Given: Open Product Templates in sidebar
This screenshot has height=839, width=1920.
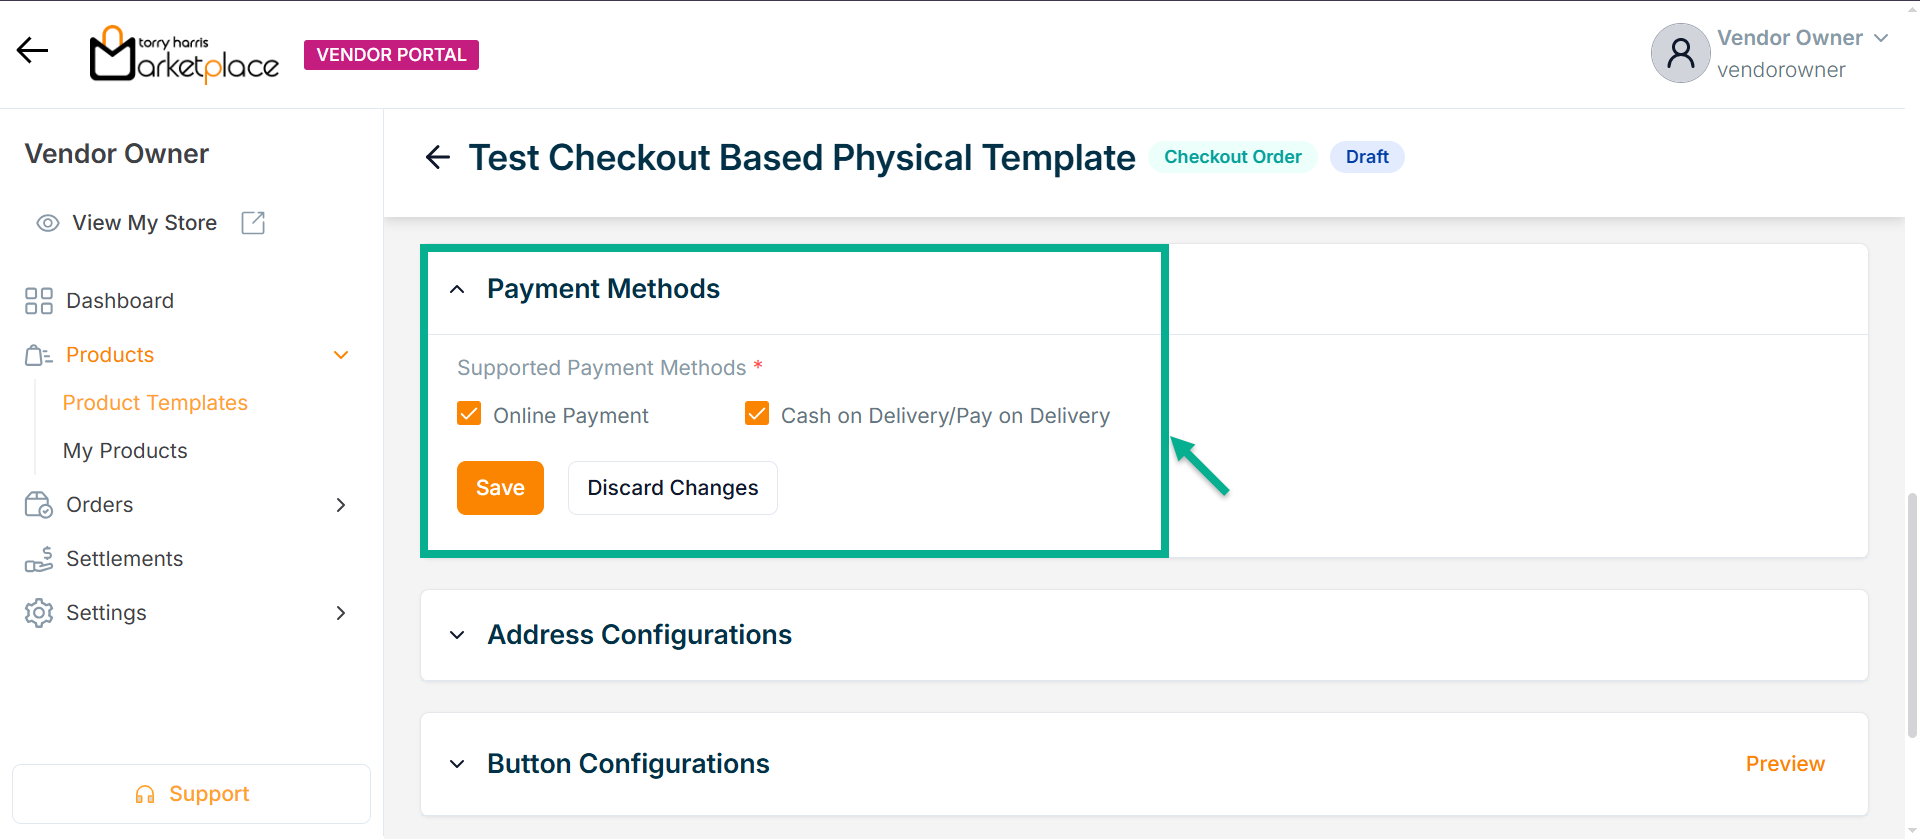Looking at the screenshot, I should tap(155, 403).
